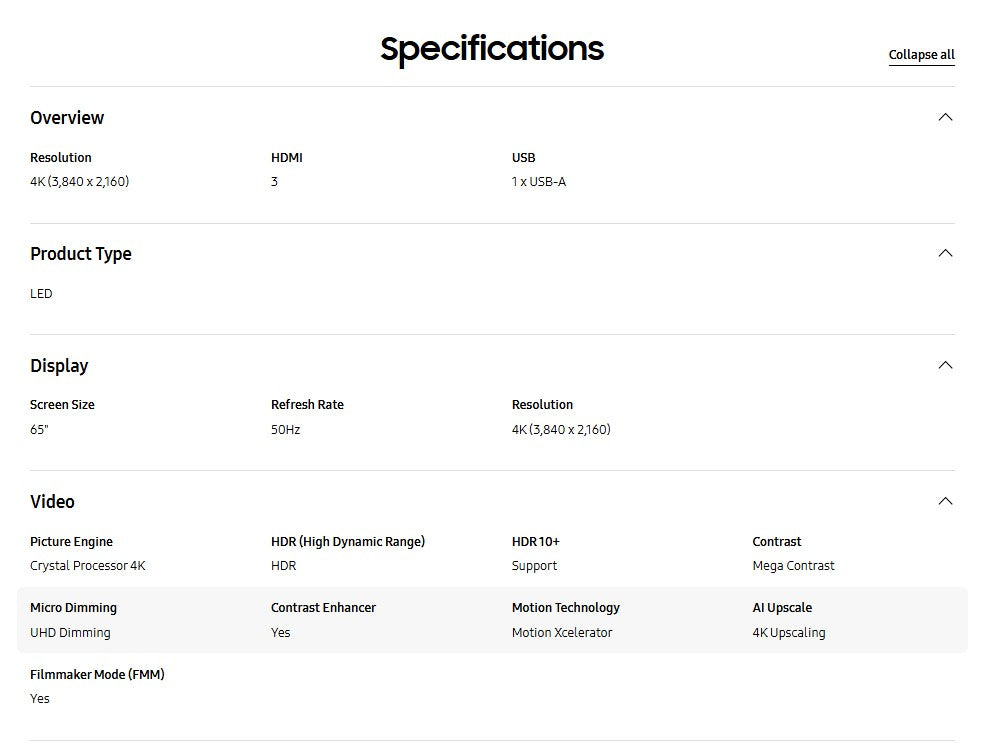This screenshot has width=984, height=749.
Task: Click the Product Type heading
Action: (81, 254)
